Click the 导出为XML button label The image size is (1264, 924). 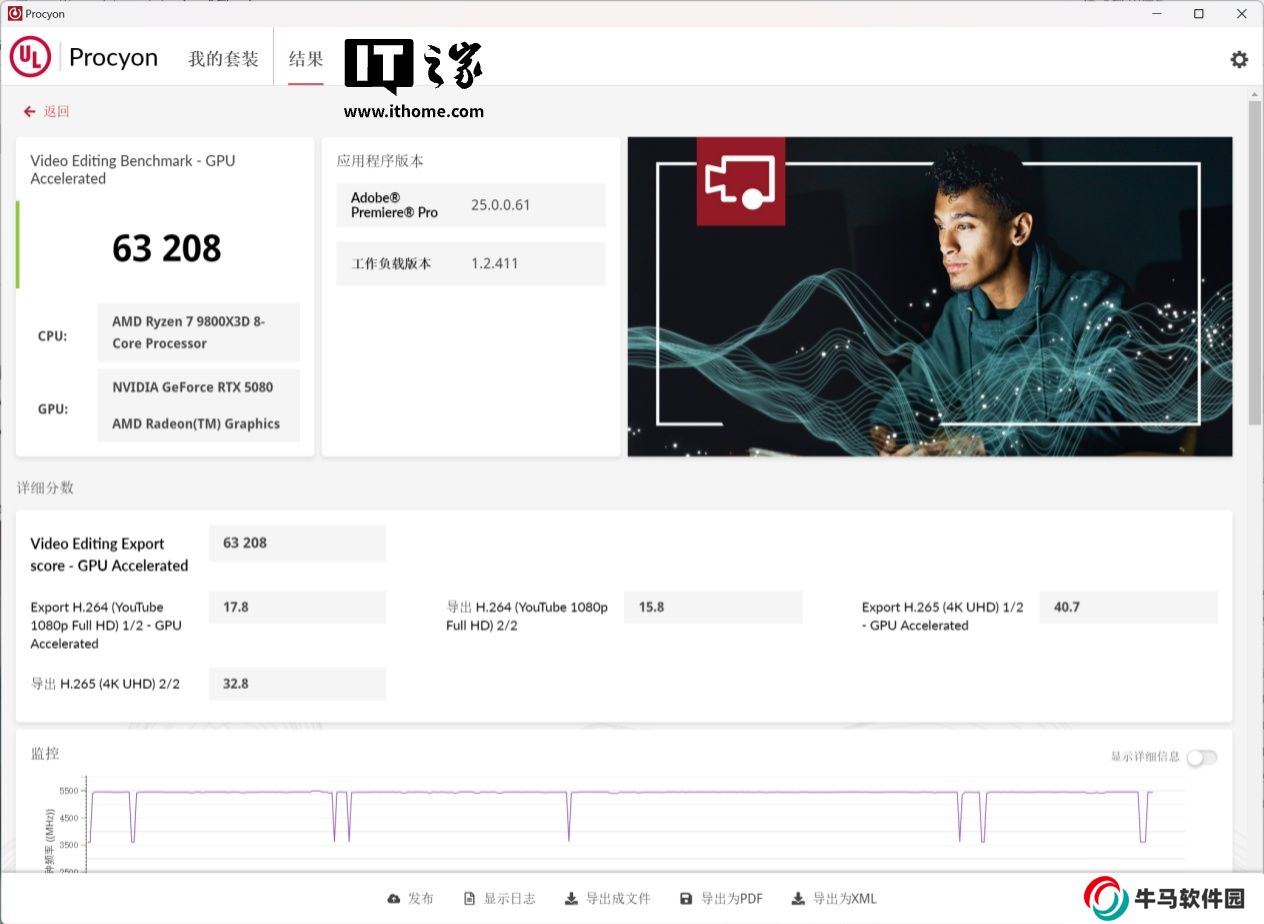pos(844,899)
